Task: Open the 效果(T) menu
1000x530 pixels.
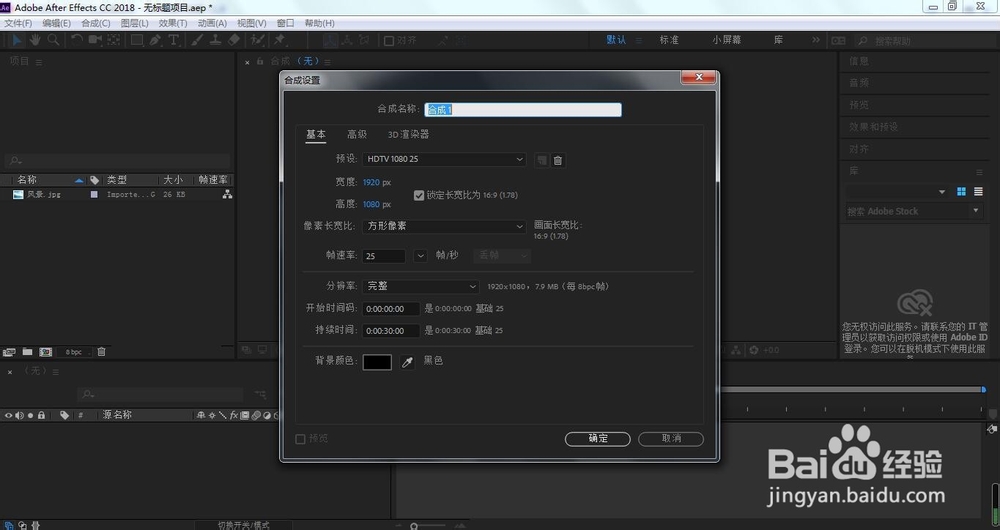Action: tap(173, 23)
